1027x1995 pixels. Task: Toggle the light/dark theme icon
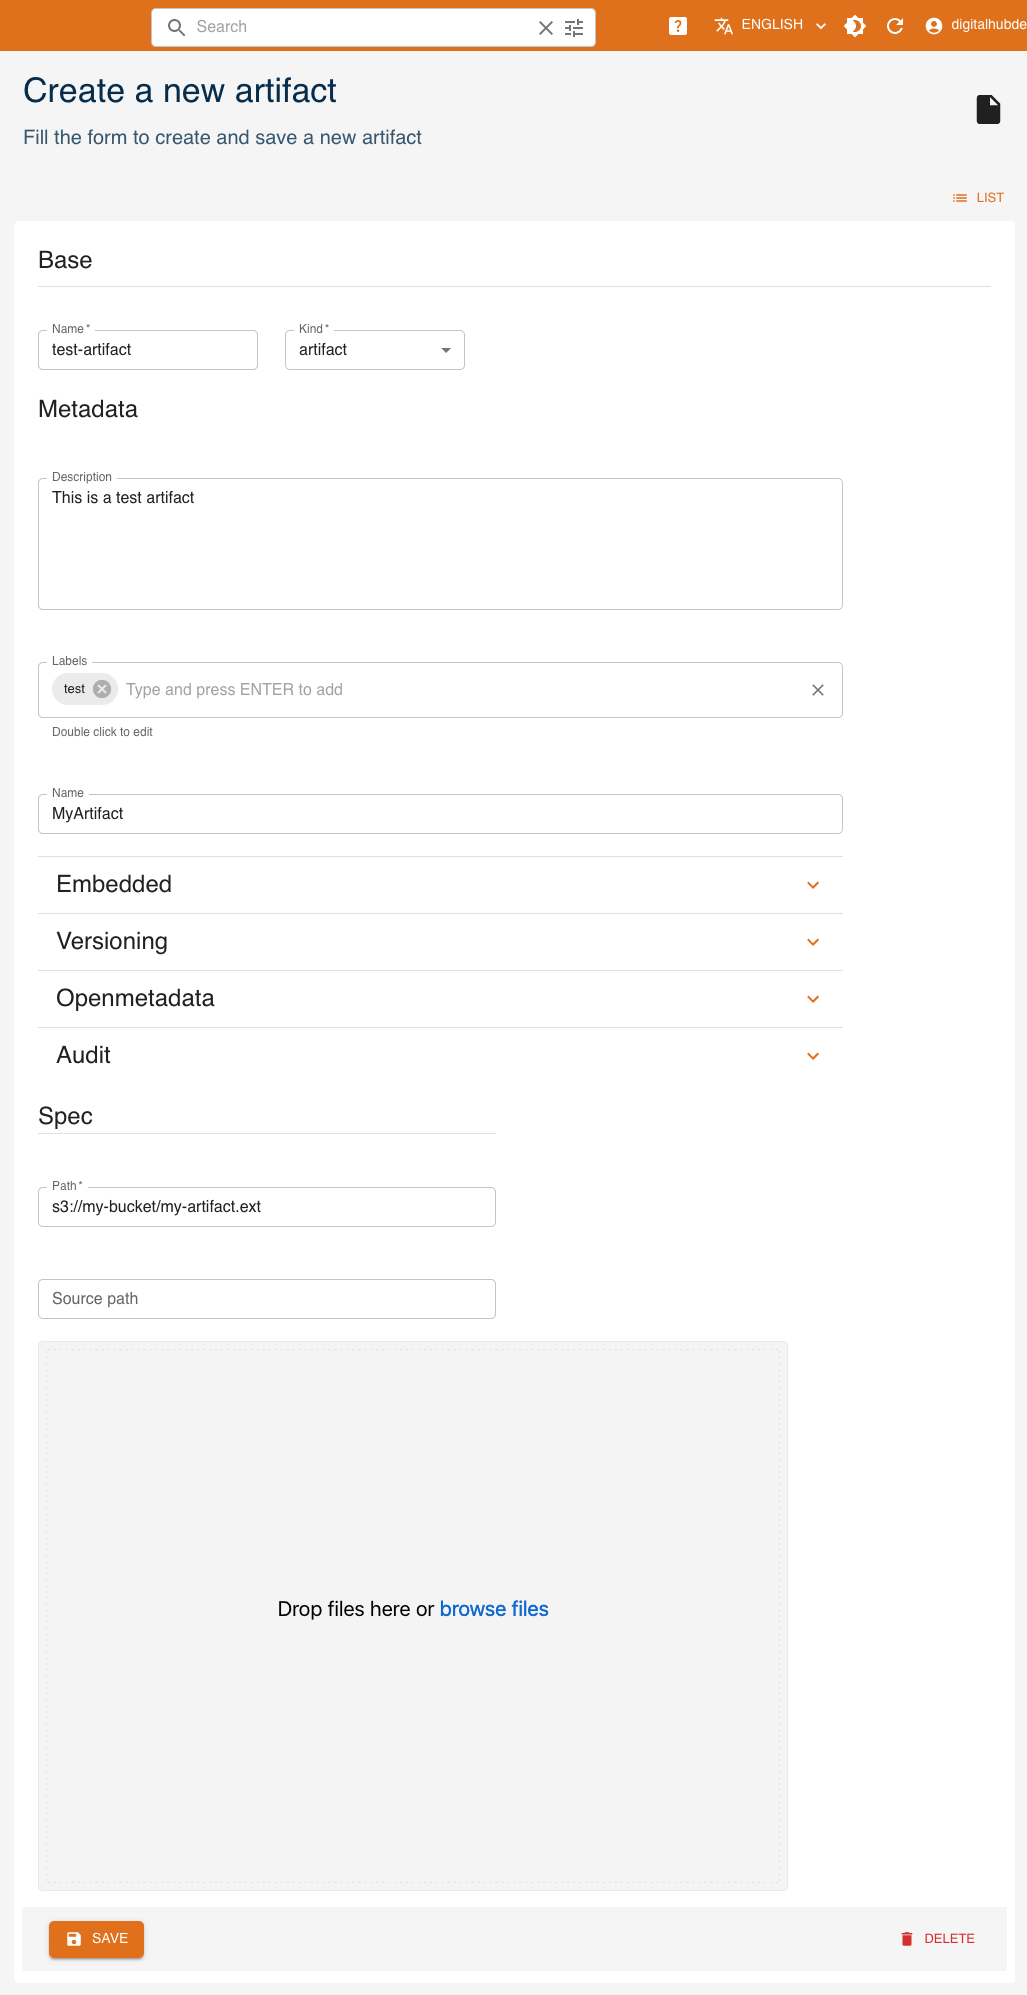855,26
